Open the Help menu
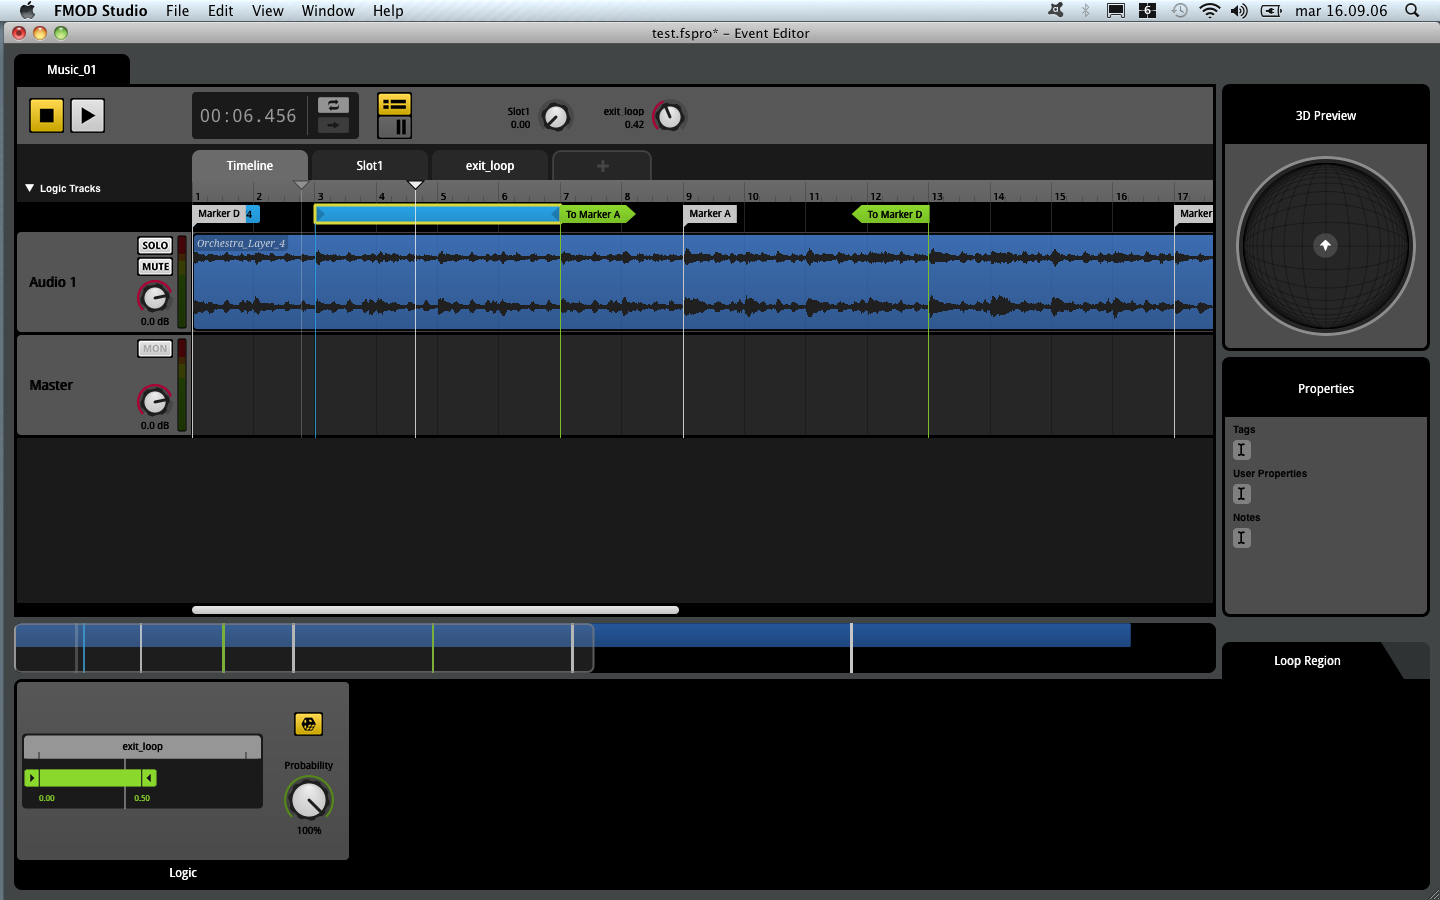 point(388,11)
